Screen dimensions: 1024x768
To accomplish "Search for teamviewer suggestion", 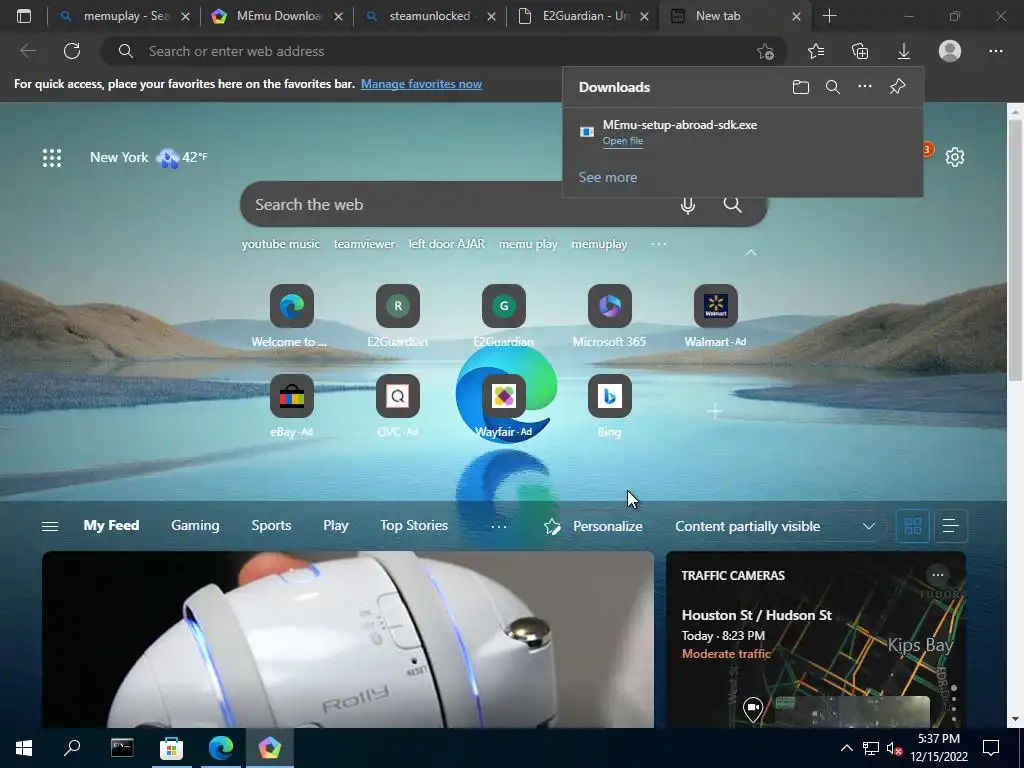I will coord(364,244).
